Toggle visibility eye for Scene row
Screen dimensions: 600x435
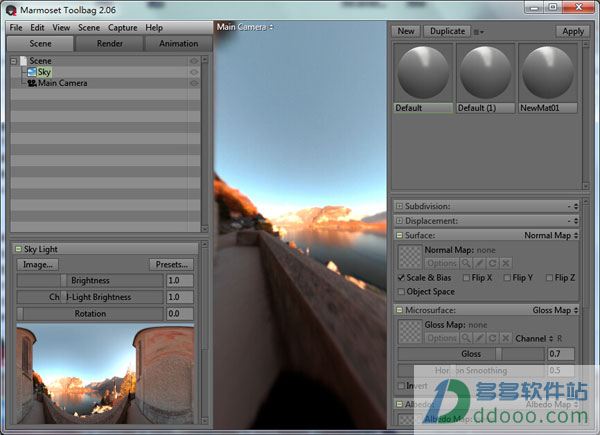pos(194,61)
